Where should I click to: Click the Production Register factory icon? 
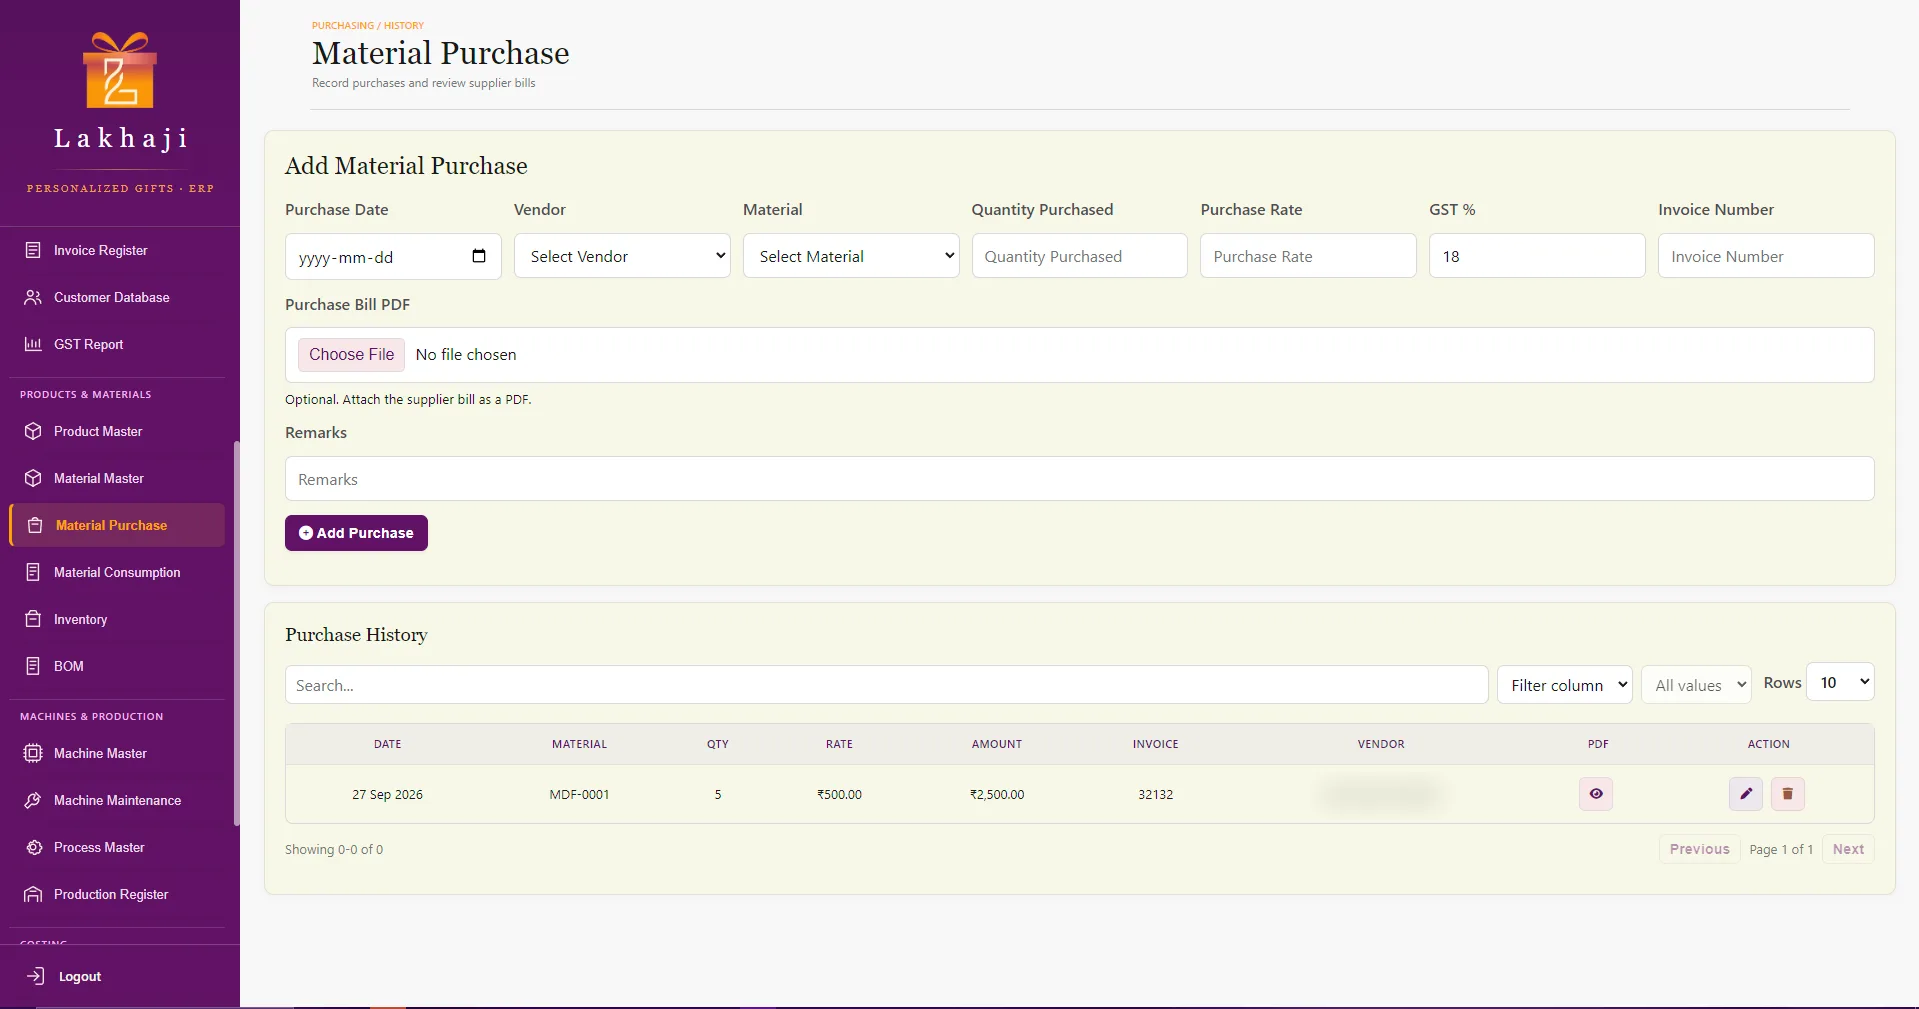tap(33, 894)
